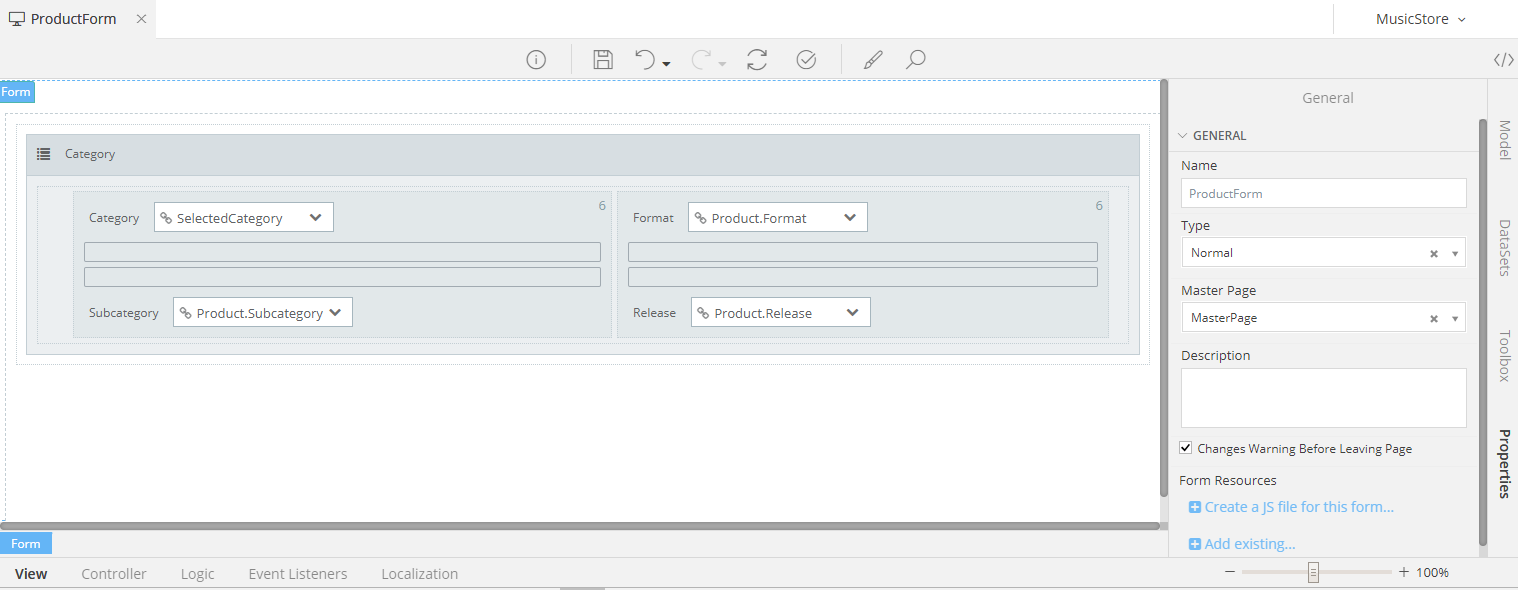Click the undo arrow icon
Viewport: 1518px width, 590px height.
tap(646, 60)
